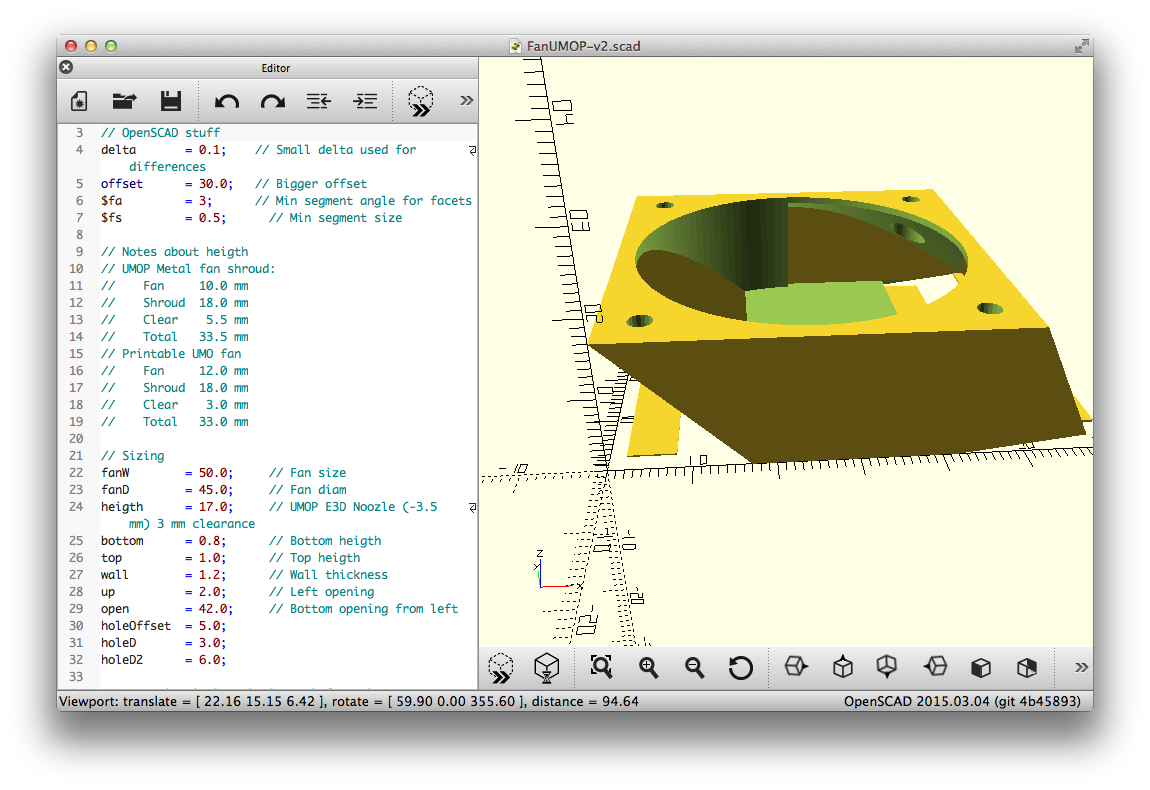Undo the last edit

coord(227,101)
